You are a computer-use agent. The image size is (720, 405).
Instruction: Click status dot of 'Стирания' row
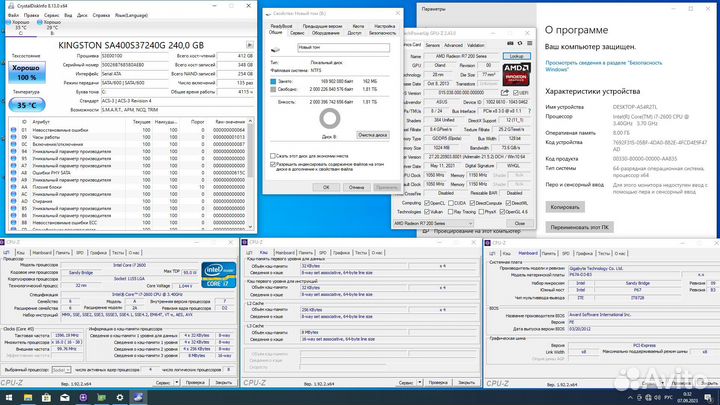coord(13,201)
